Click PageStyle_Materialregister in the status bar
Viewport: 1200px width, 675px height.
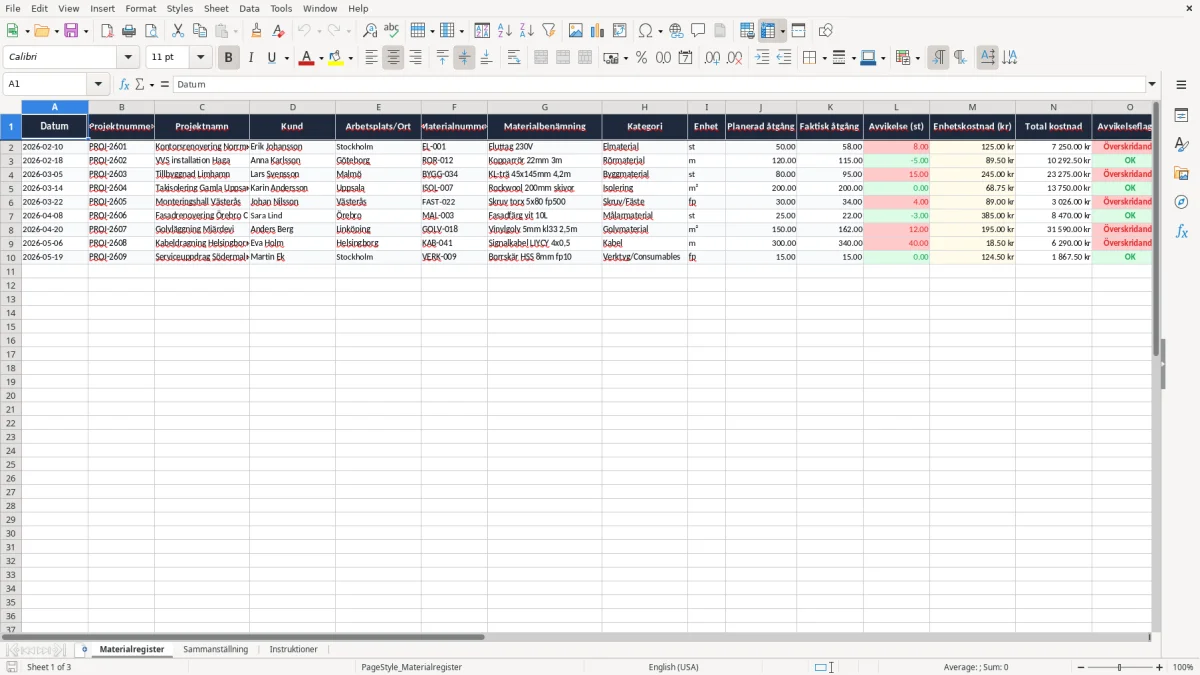click(411, 667)
